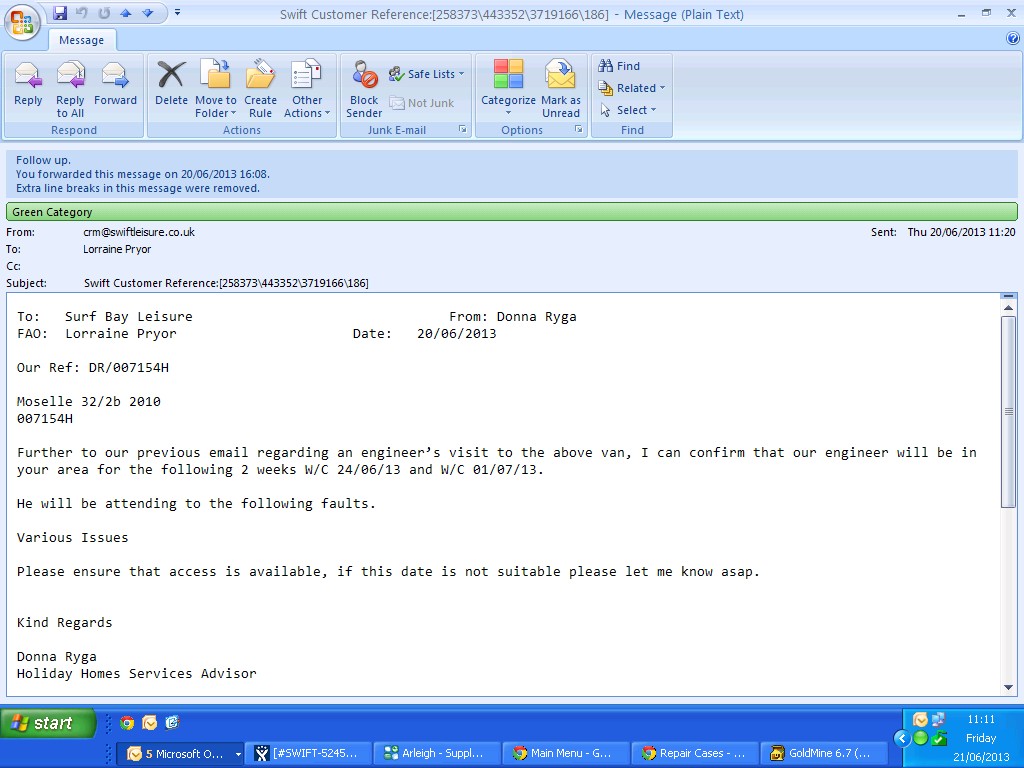1024x768 pixels.
Task: Open Other Actions dropdown
Action: (x=307, y=89)
